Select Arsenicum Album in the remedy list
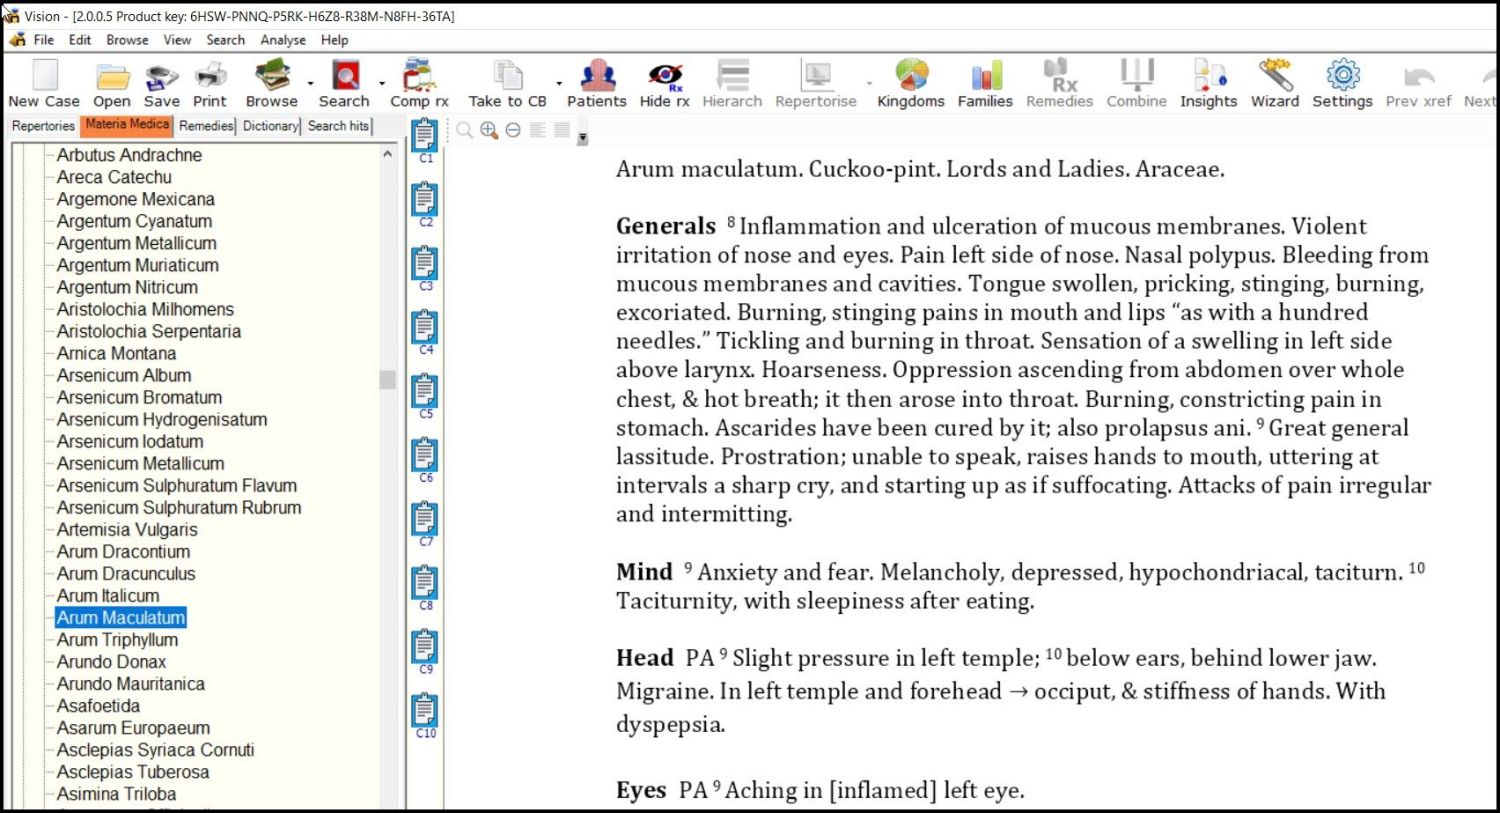The height and width of the screenshot is (813, 1500). click(123, 375)
